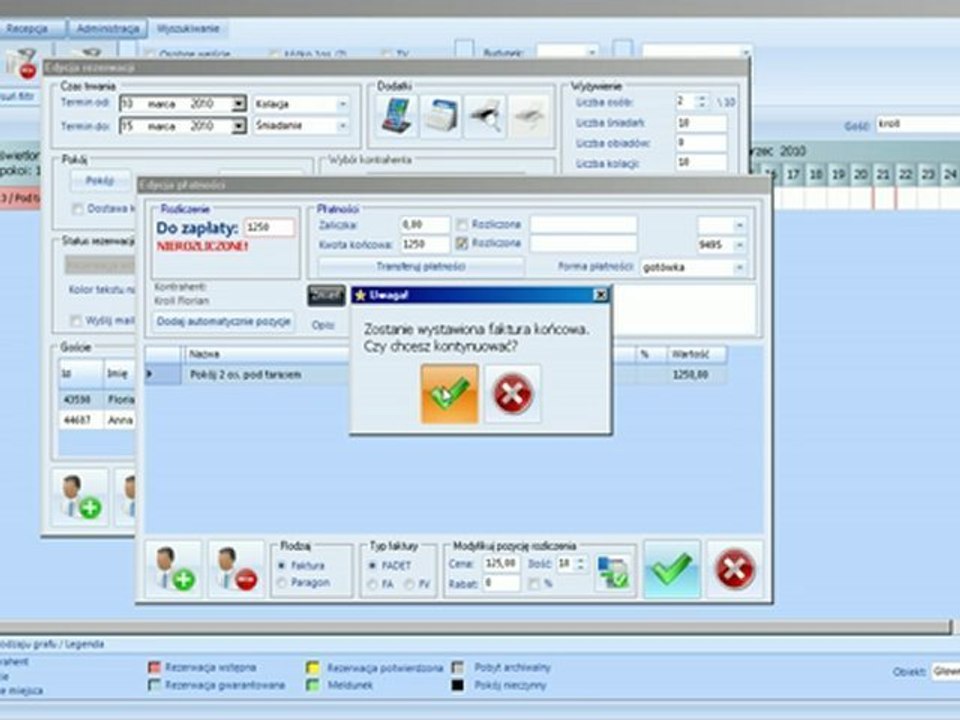The height and width of the screenshot is (720, 960).
Task: Accept payment edit with large green check
Action: pos(672,569)
